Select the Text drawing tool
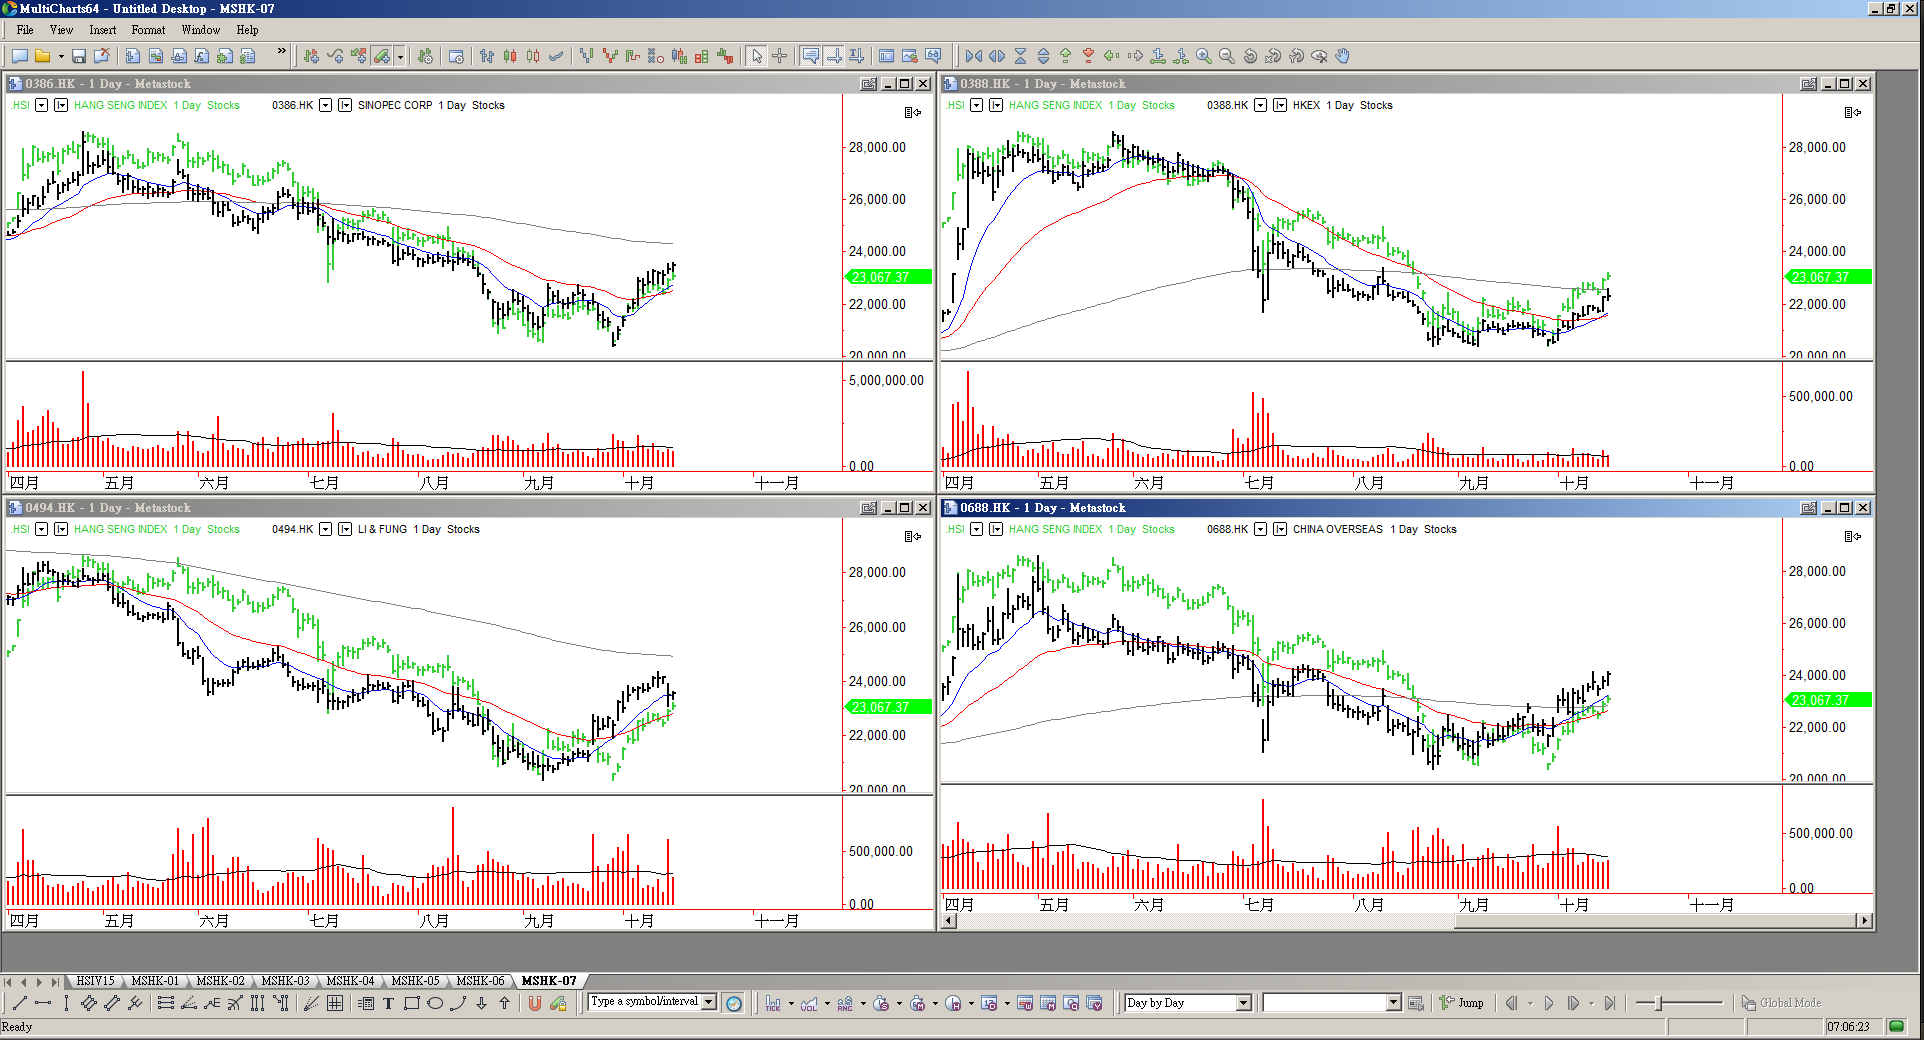Image resolution: width=1924 pixels, height=1057 pixels. (389, 1003)
